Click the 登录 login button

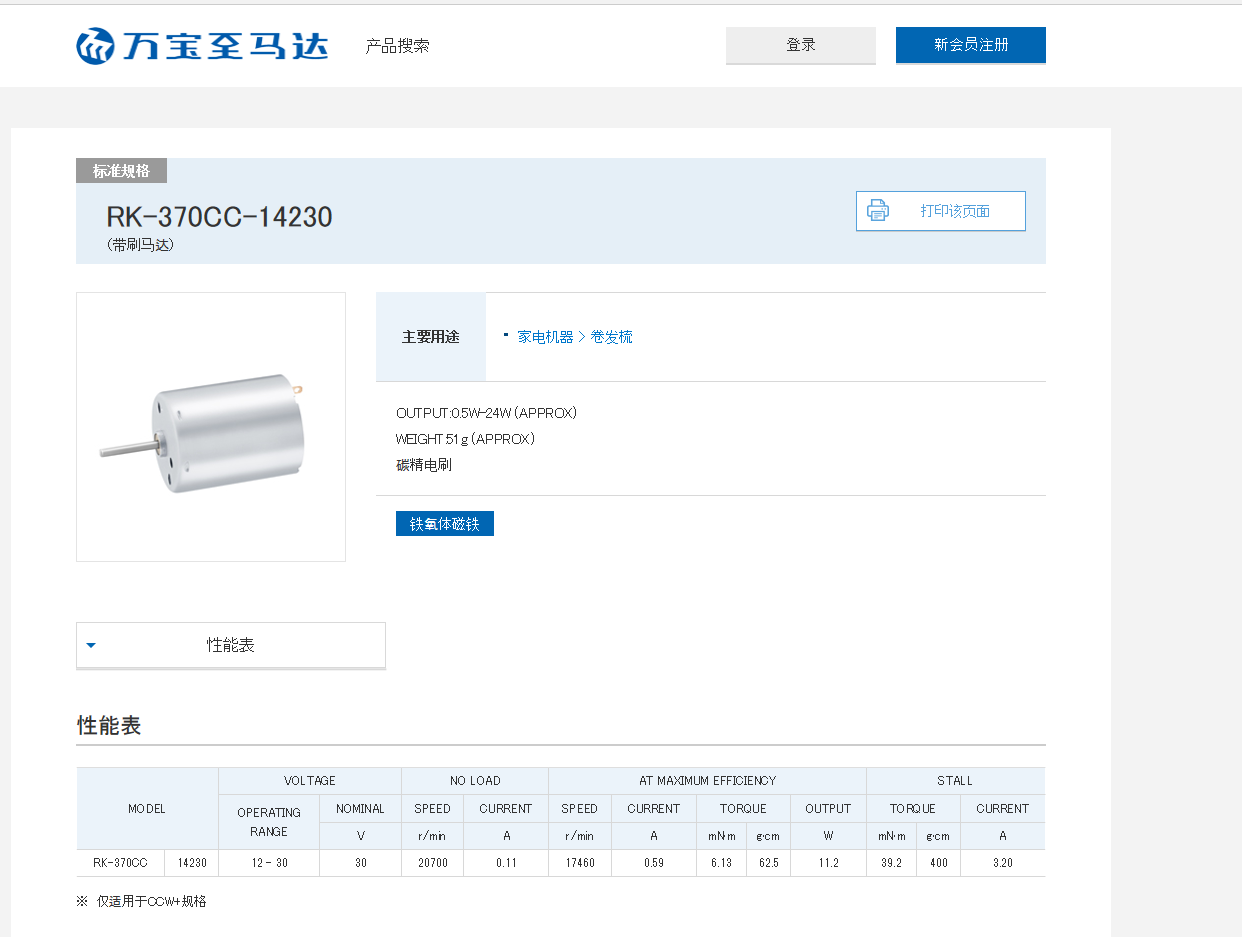click(801, 45)
